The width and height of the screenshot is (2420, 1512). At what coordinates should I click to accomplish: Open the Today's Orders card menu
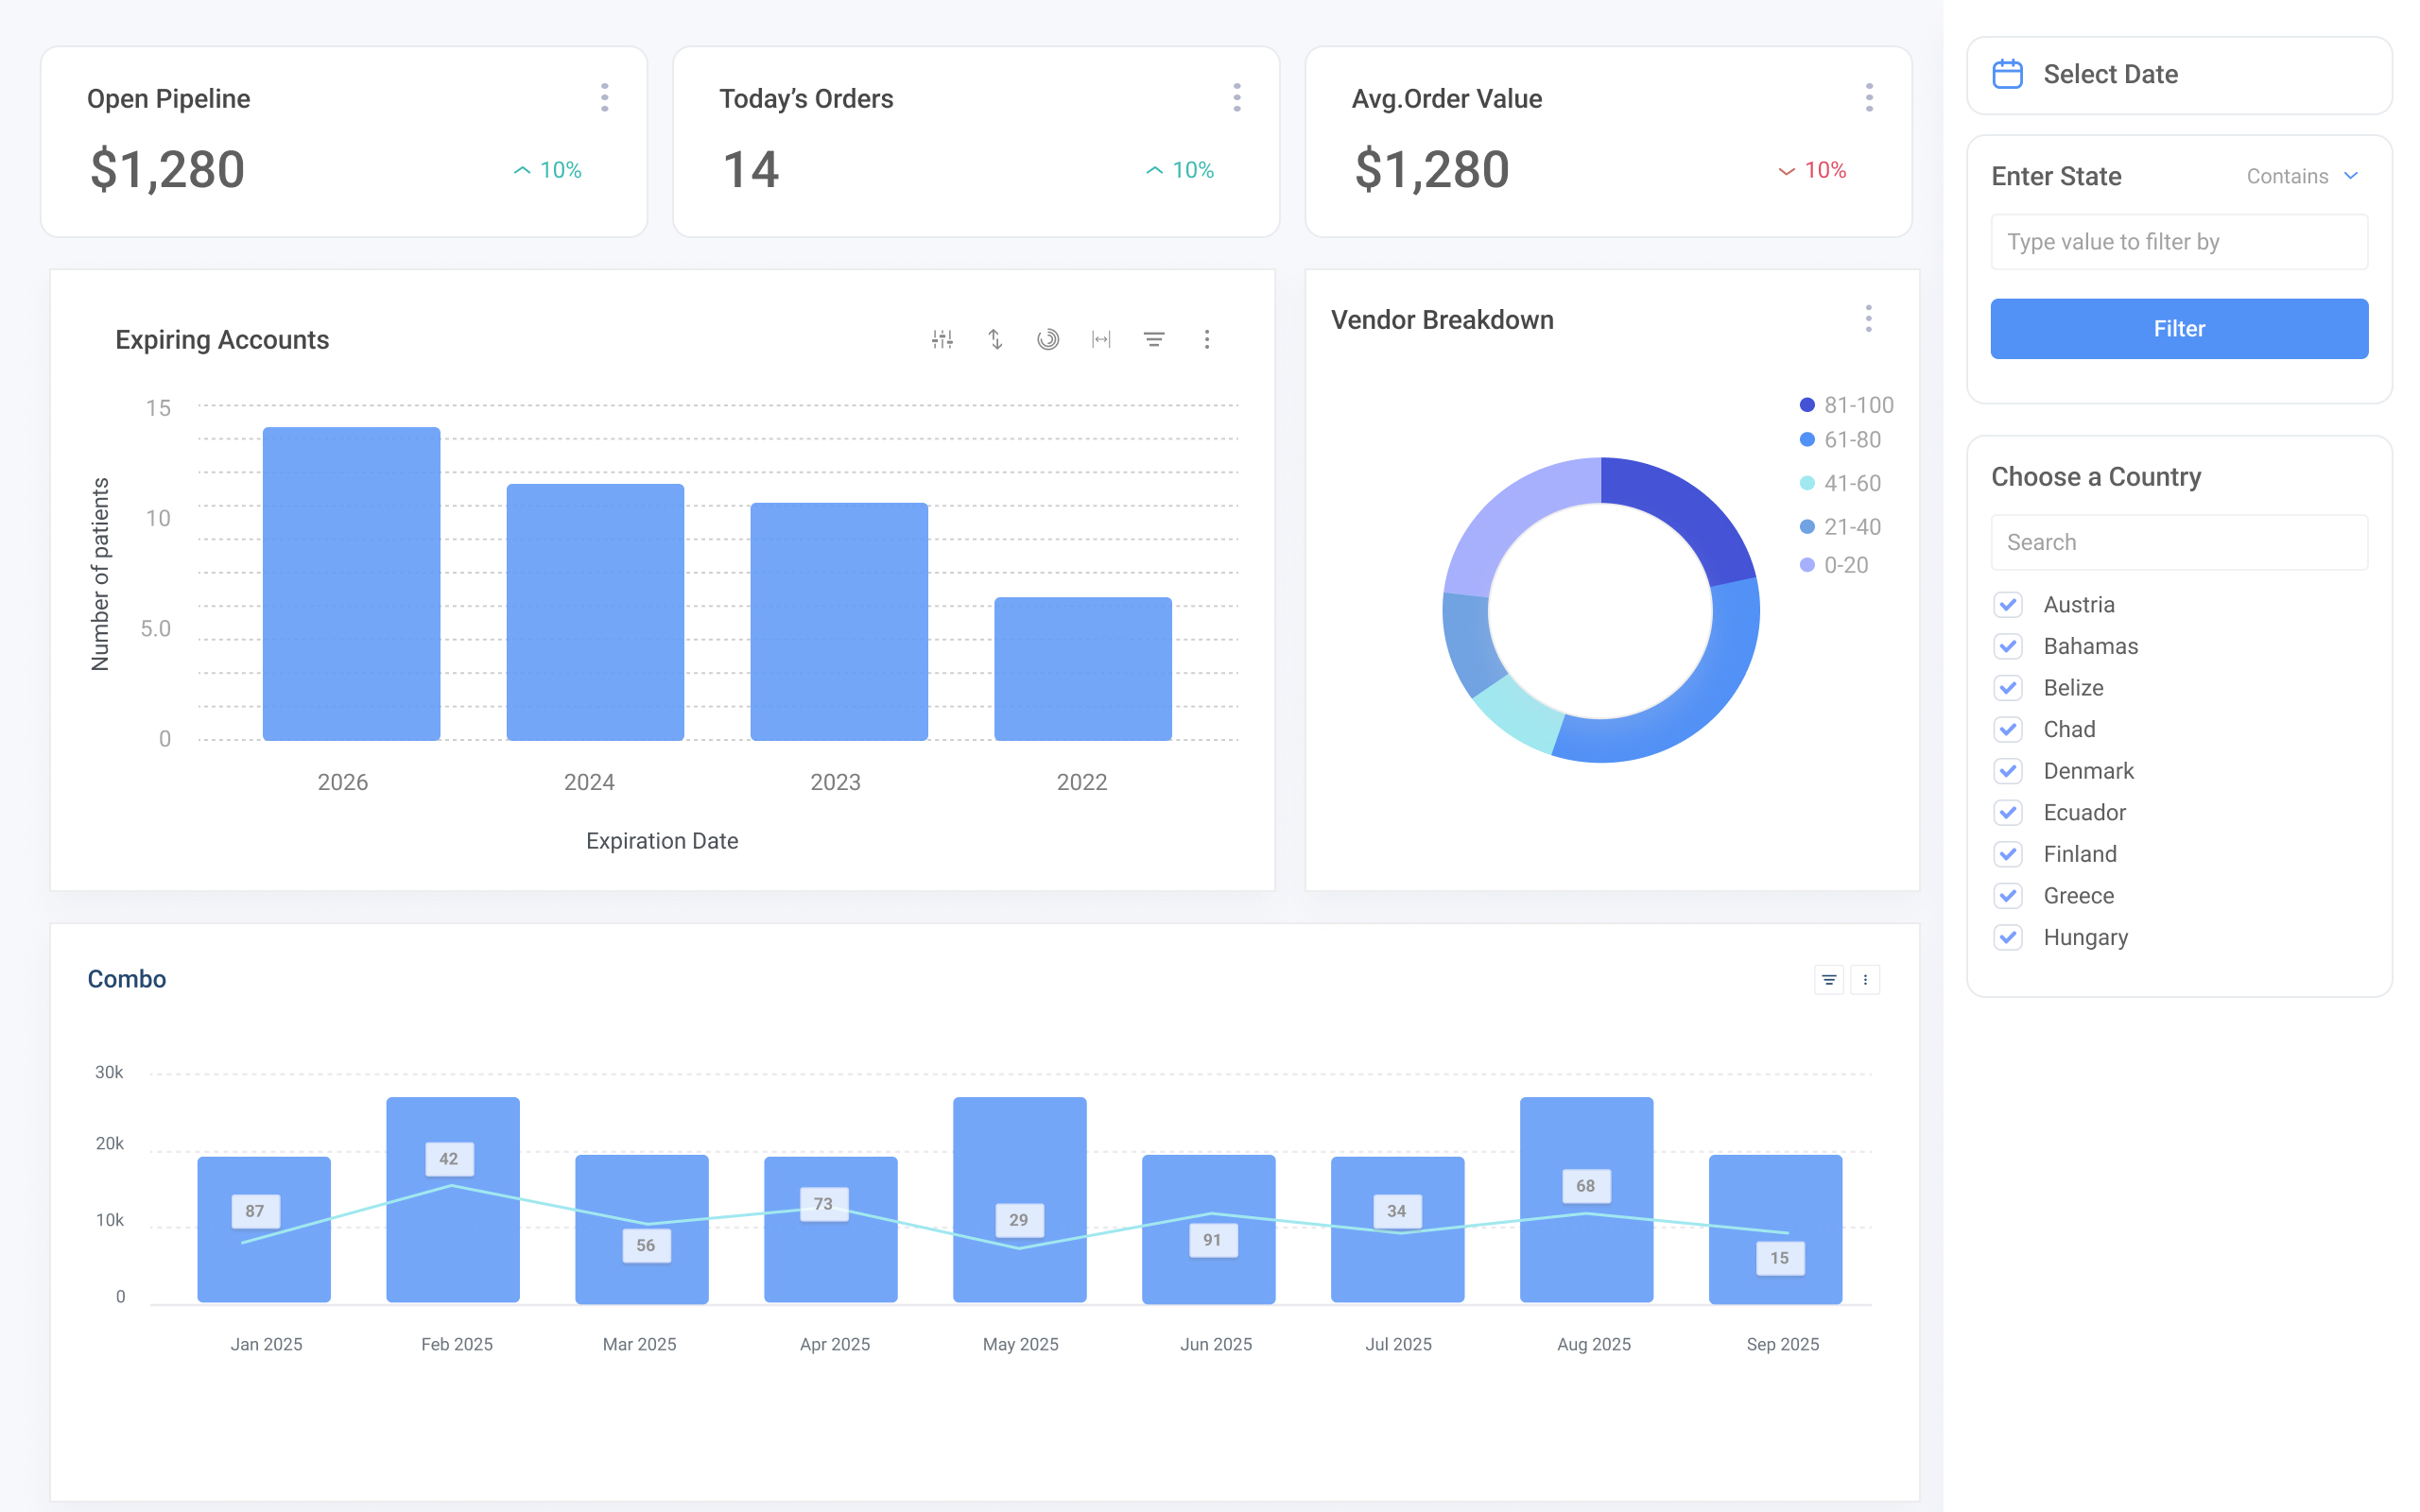(x=1237, y=98)
